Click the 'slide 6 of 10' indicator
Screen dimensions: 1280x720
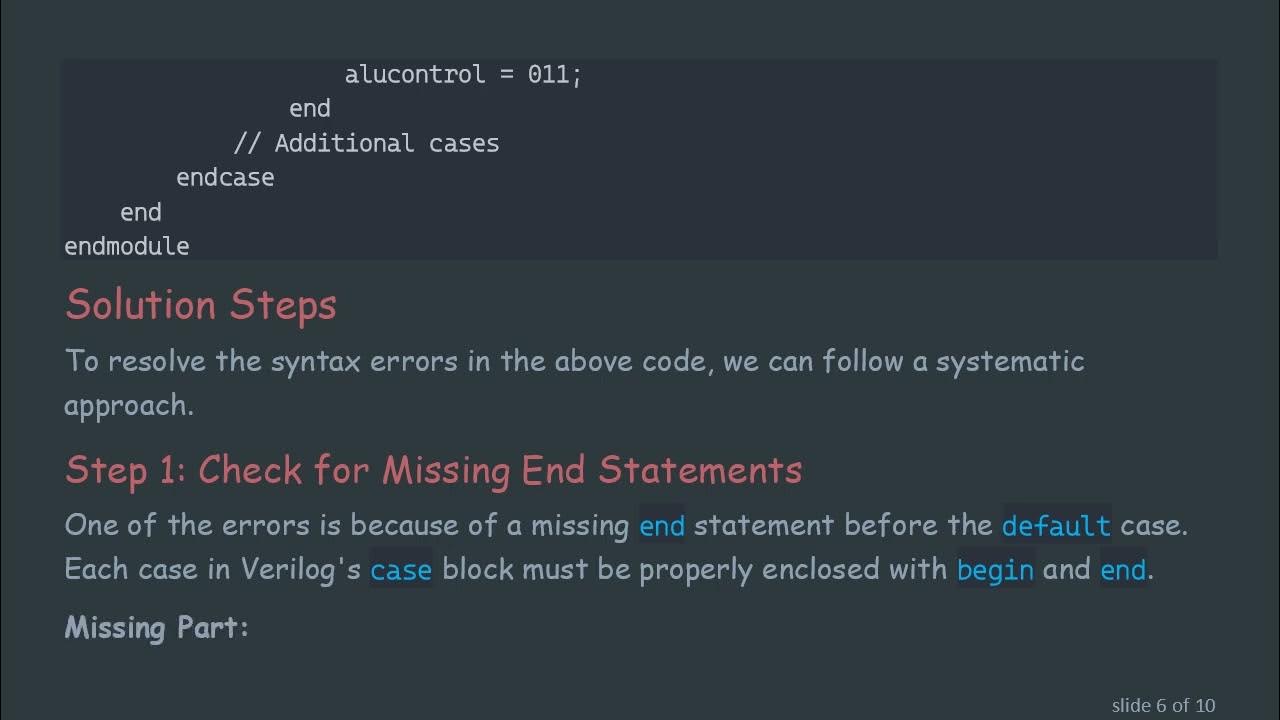(1163, 706)
